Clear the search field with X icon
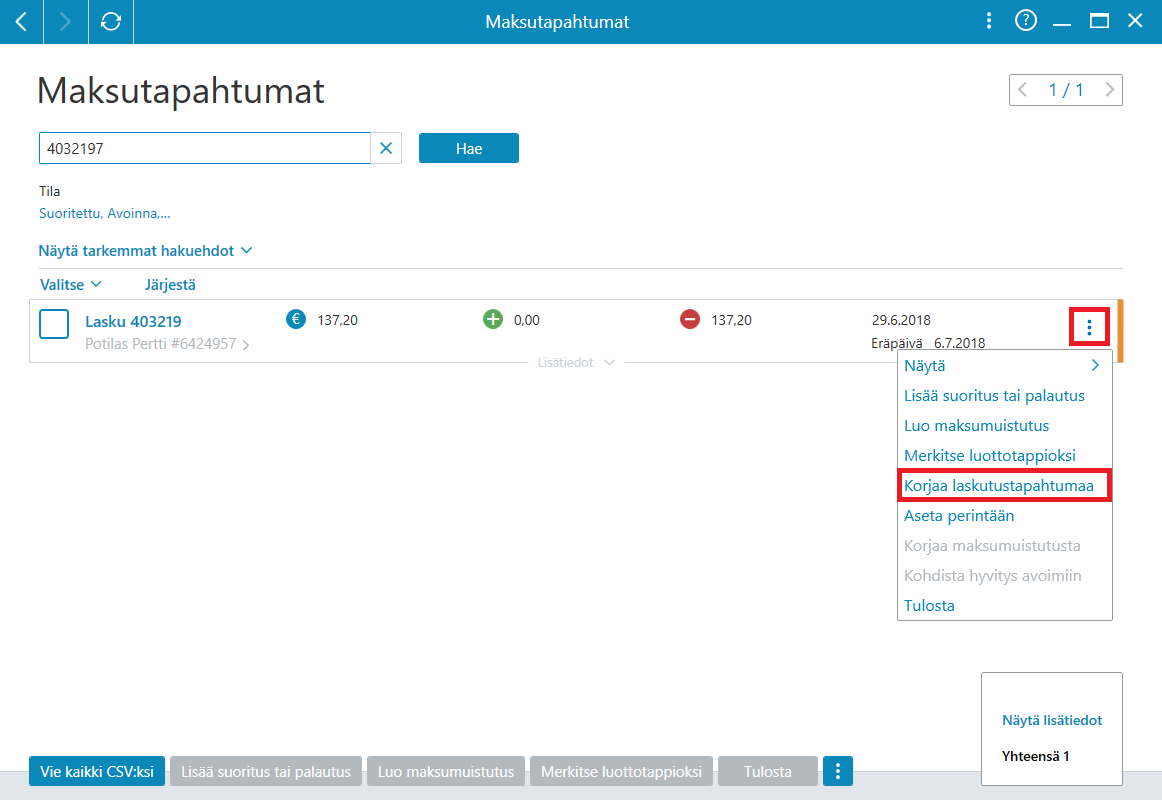This screenshot has height=800, width=1162. pos(386,148)
